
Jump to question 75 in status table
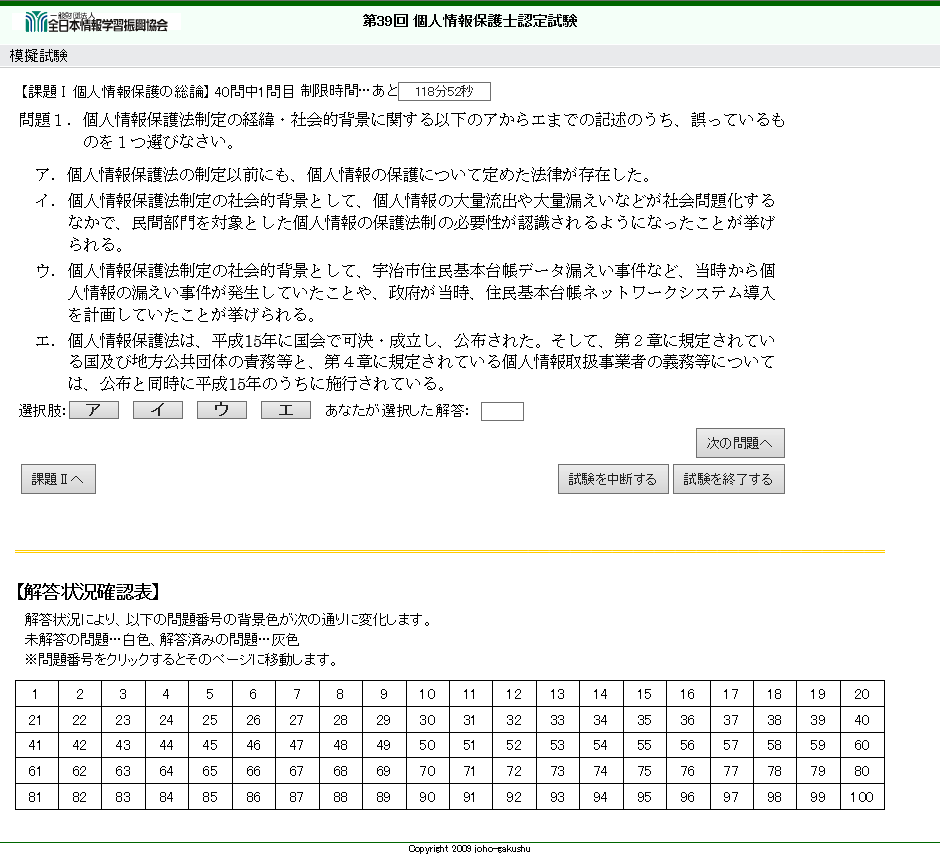tap(644, 771)
